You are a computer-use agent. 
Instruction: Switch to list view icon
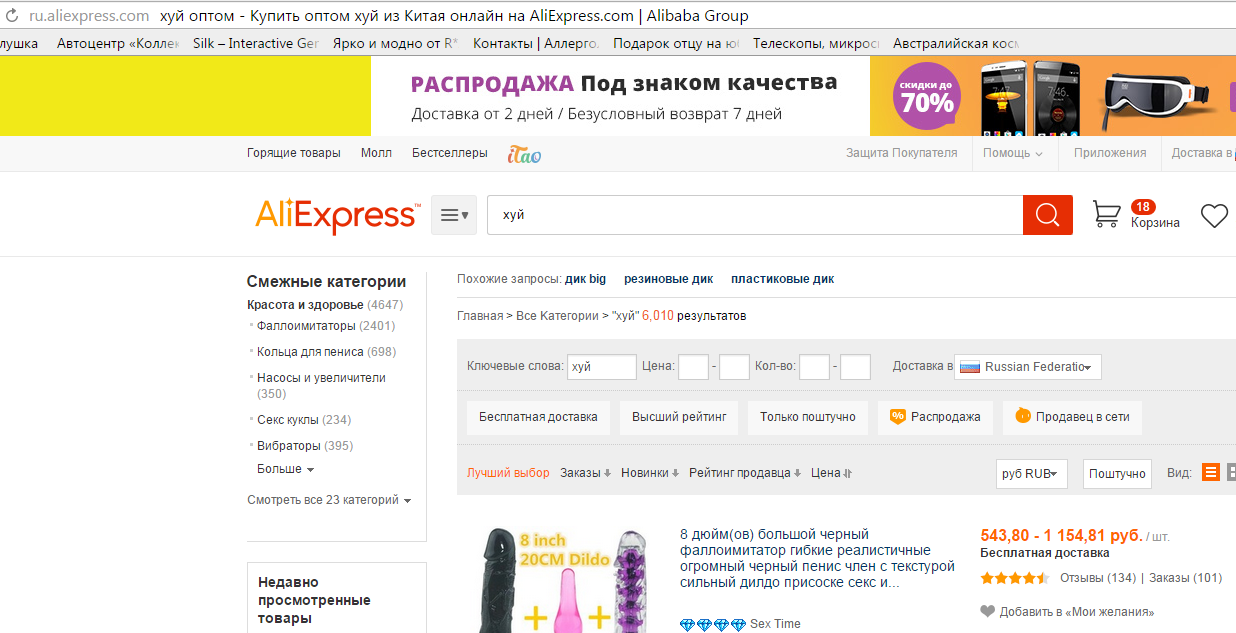(1210, 473)
